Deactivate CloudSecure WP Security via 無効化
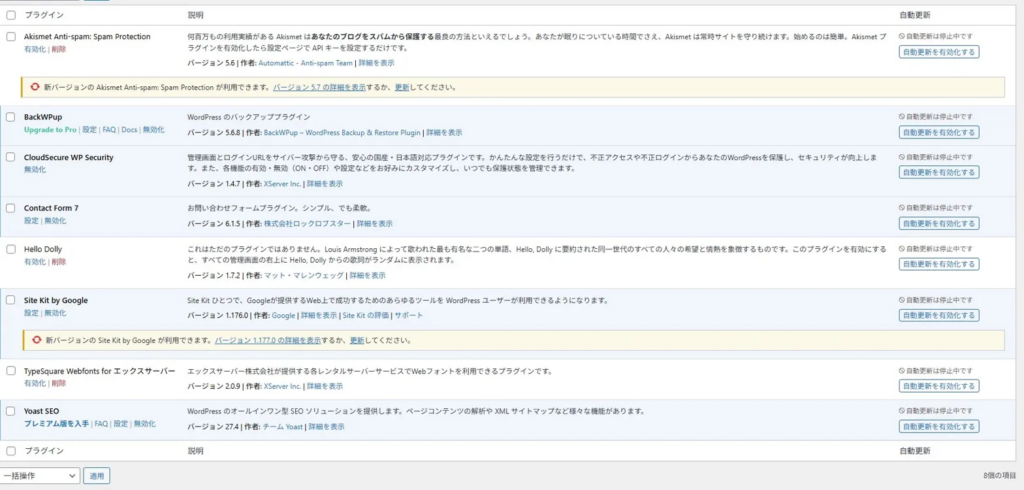Viewport: 1024px width, 490px height. point(34,170)
